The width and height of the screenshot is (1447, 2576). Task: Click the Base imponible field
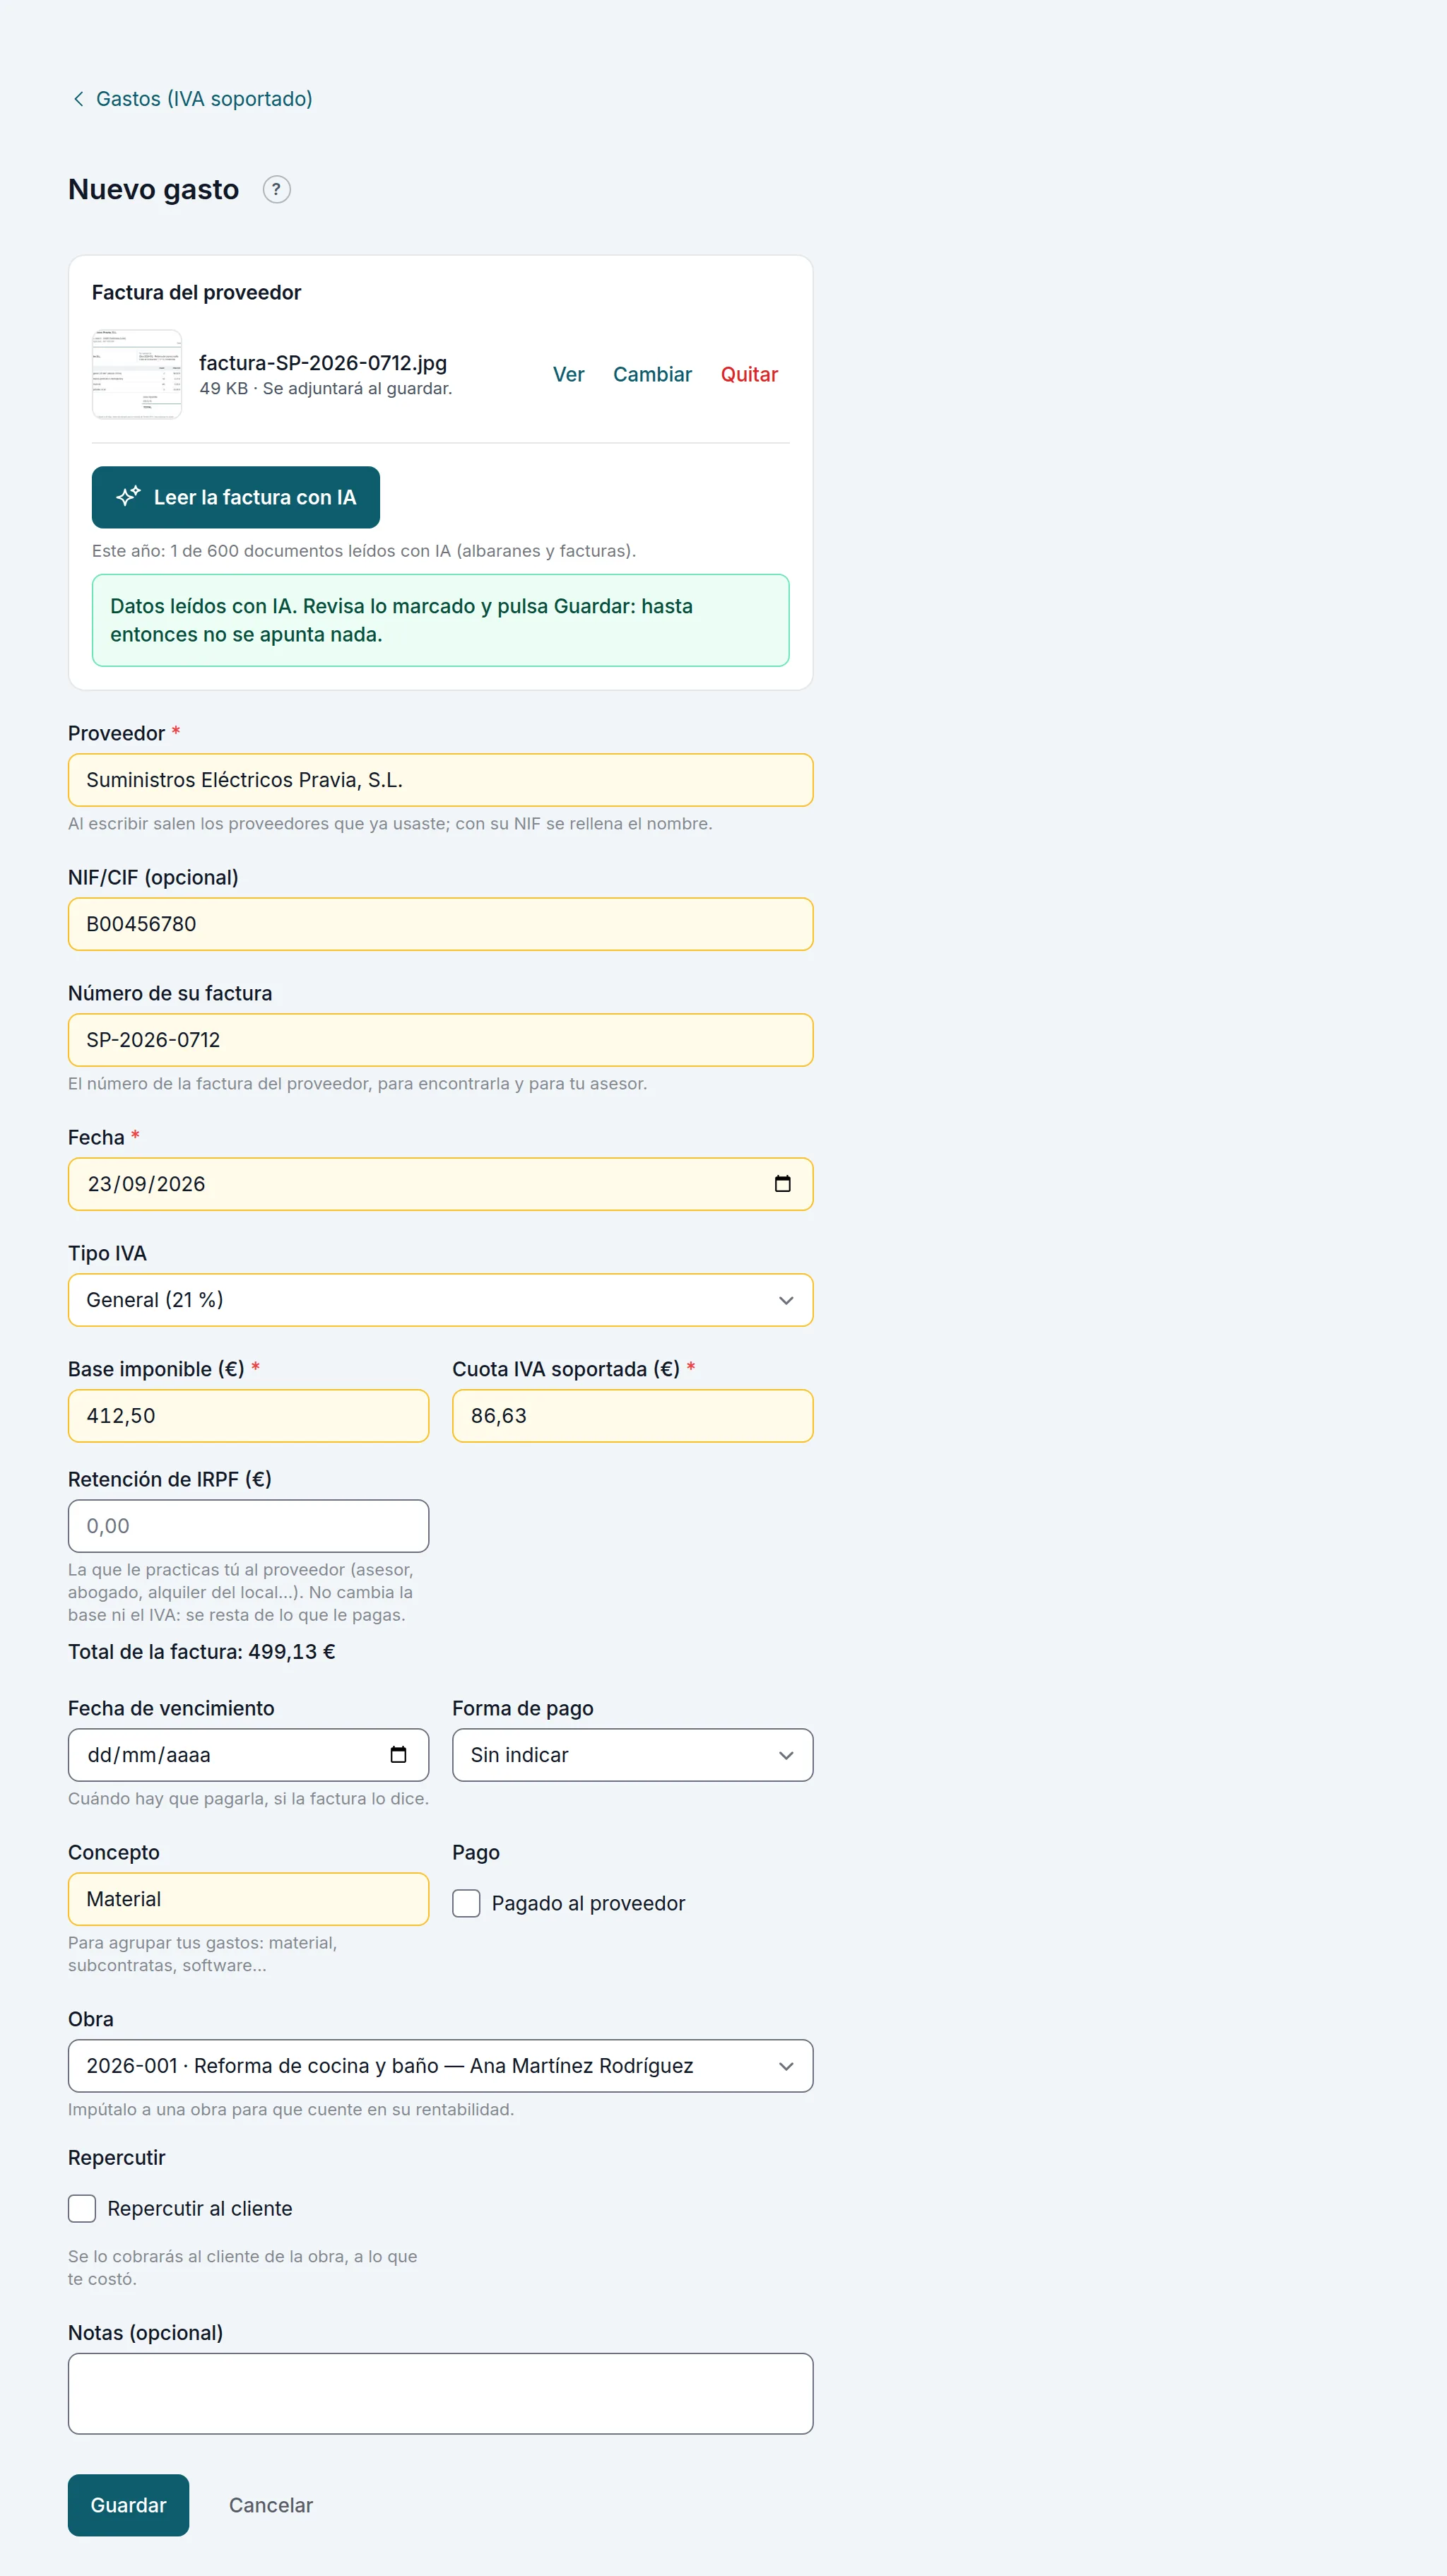(248, 1416)
